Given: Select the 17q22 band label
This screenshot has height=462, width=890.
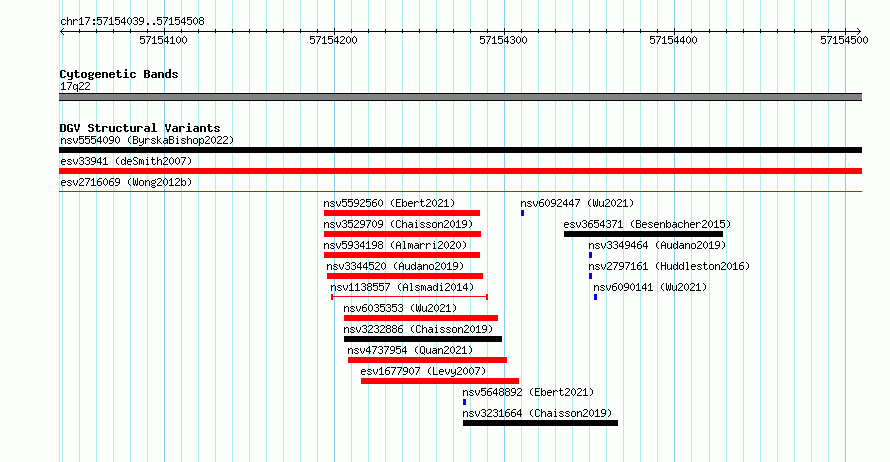Looking at the screenshot, I should pyautogui.click(x=75, y=86).
